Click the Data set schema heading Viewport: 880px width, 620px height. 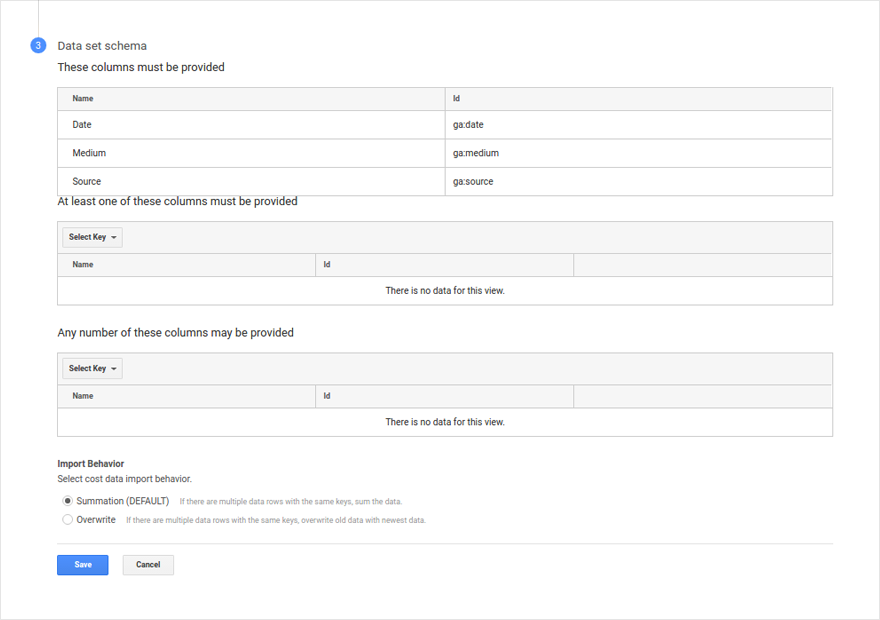pyautogui.click(x=102, y=46)
